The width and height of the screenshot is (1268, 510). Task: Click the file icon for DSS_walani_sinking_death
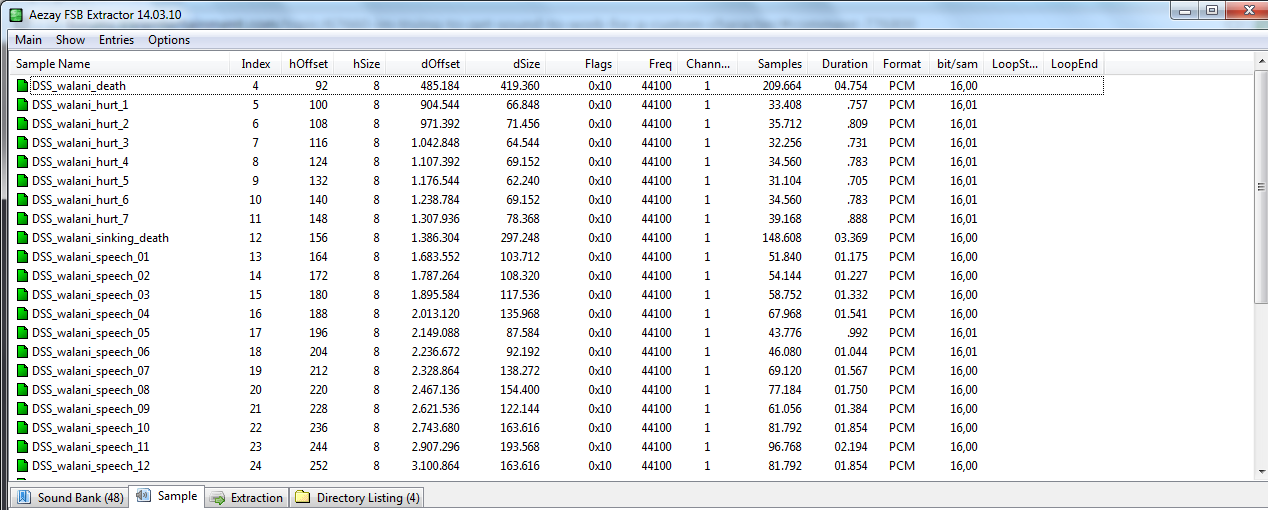23,238
